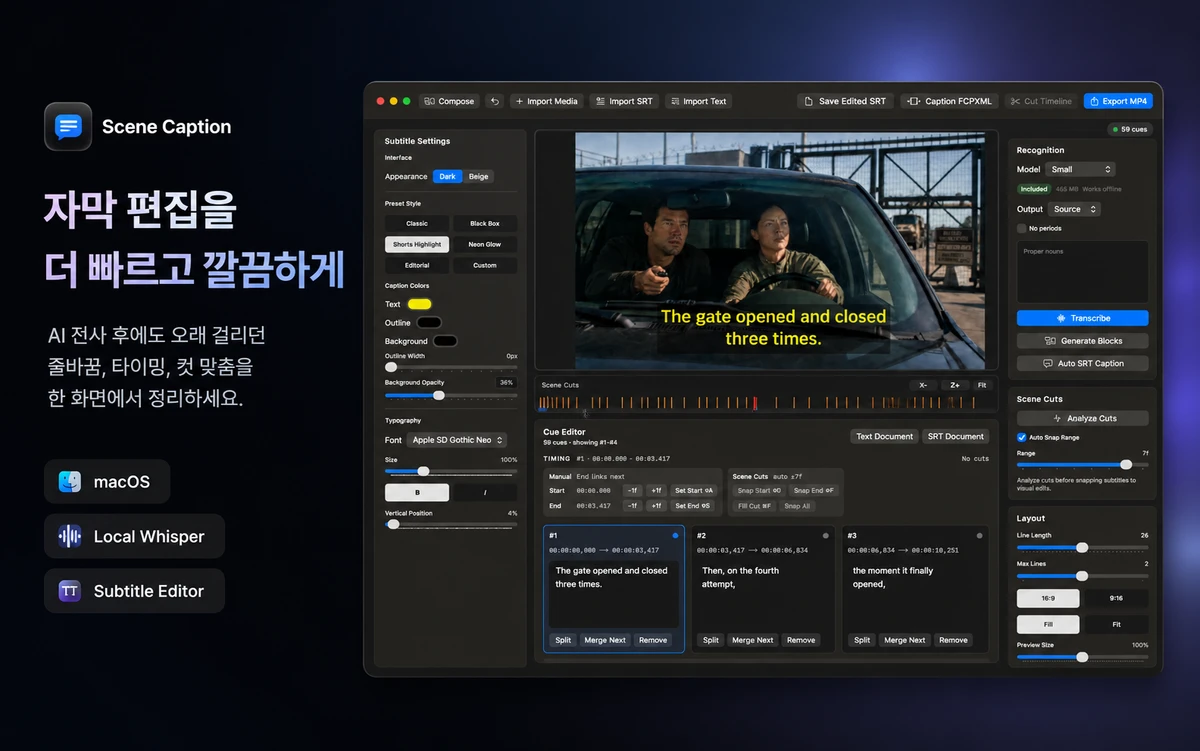Screen dimensions: 1200x751
Task: Click the Subtitle Editor TT icon
Action: coord(70,591)
